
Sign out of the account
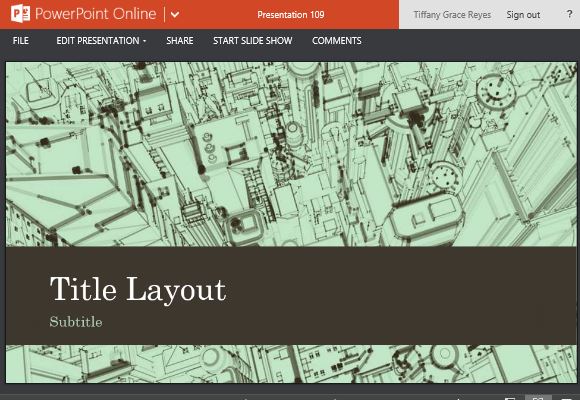(x=523, y=15)
